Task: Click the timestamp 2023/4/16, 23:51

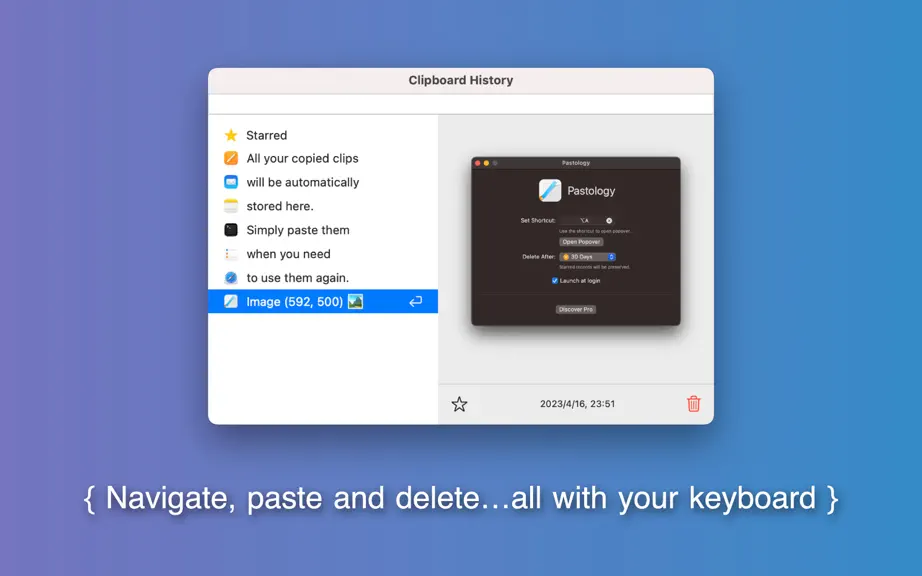Action: point(577,404)
